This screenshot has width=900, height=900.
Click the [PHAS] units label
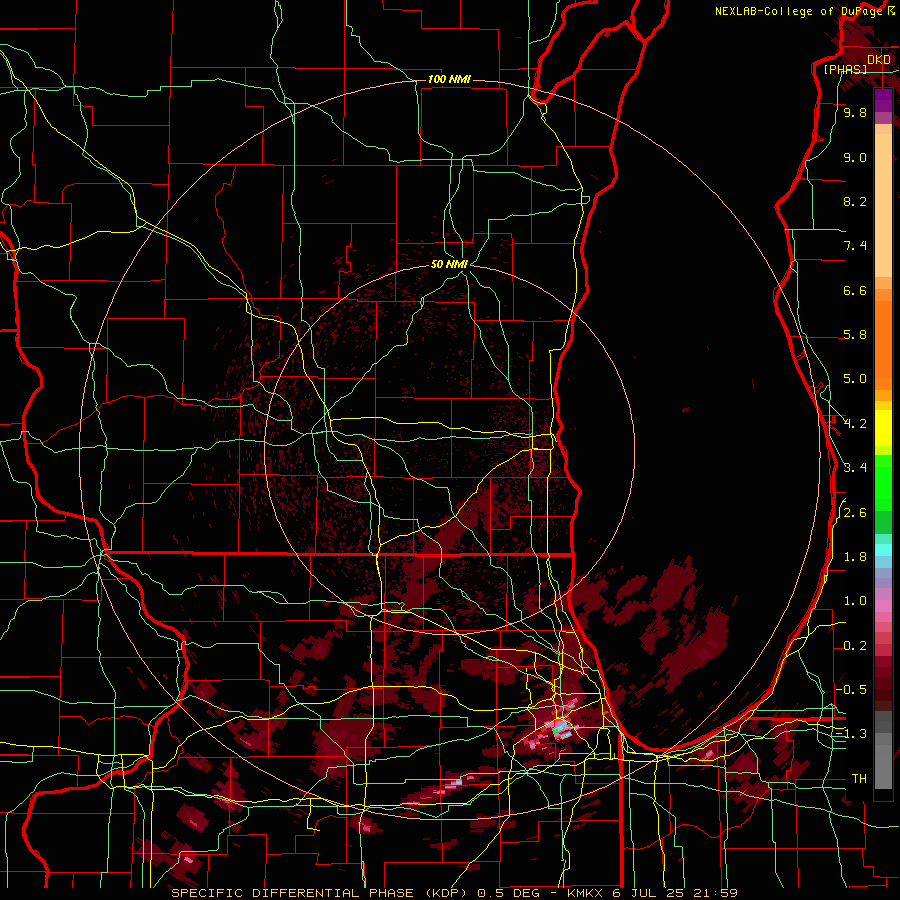(845, 69)
